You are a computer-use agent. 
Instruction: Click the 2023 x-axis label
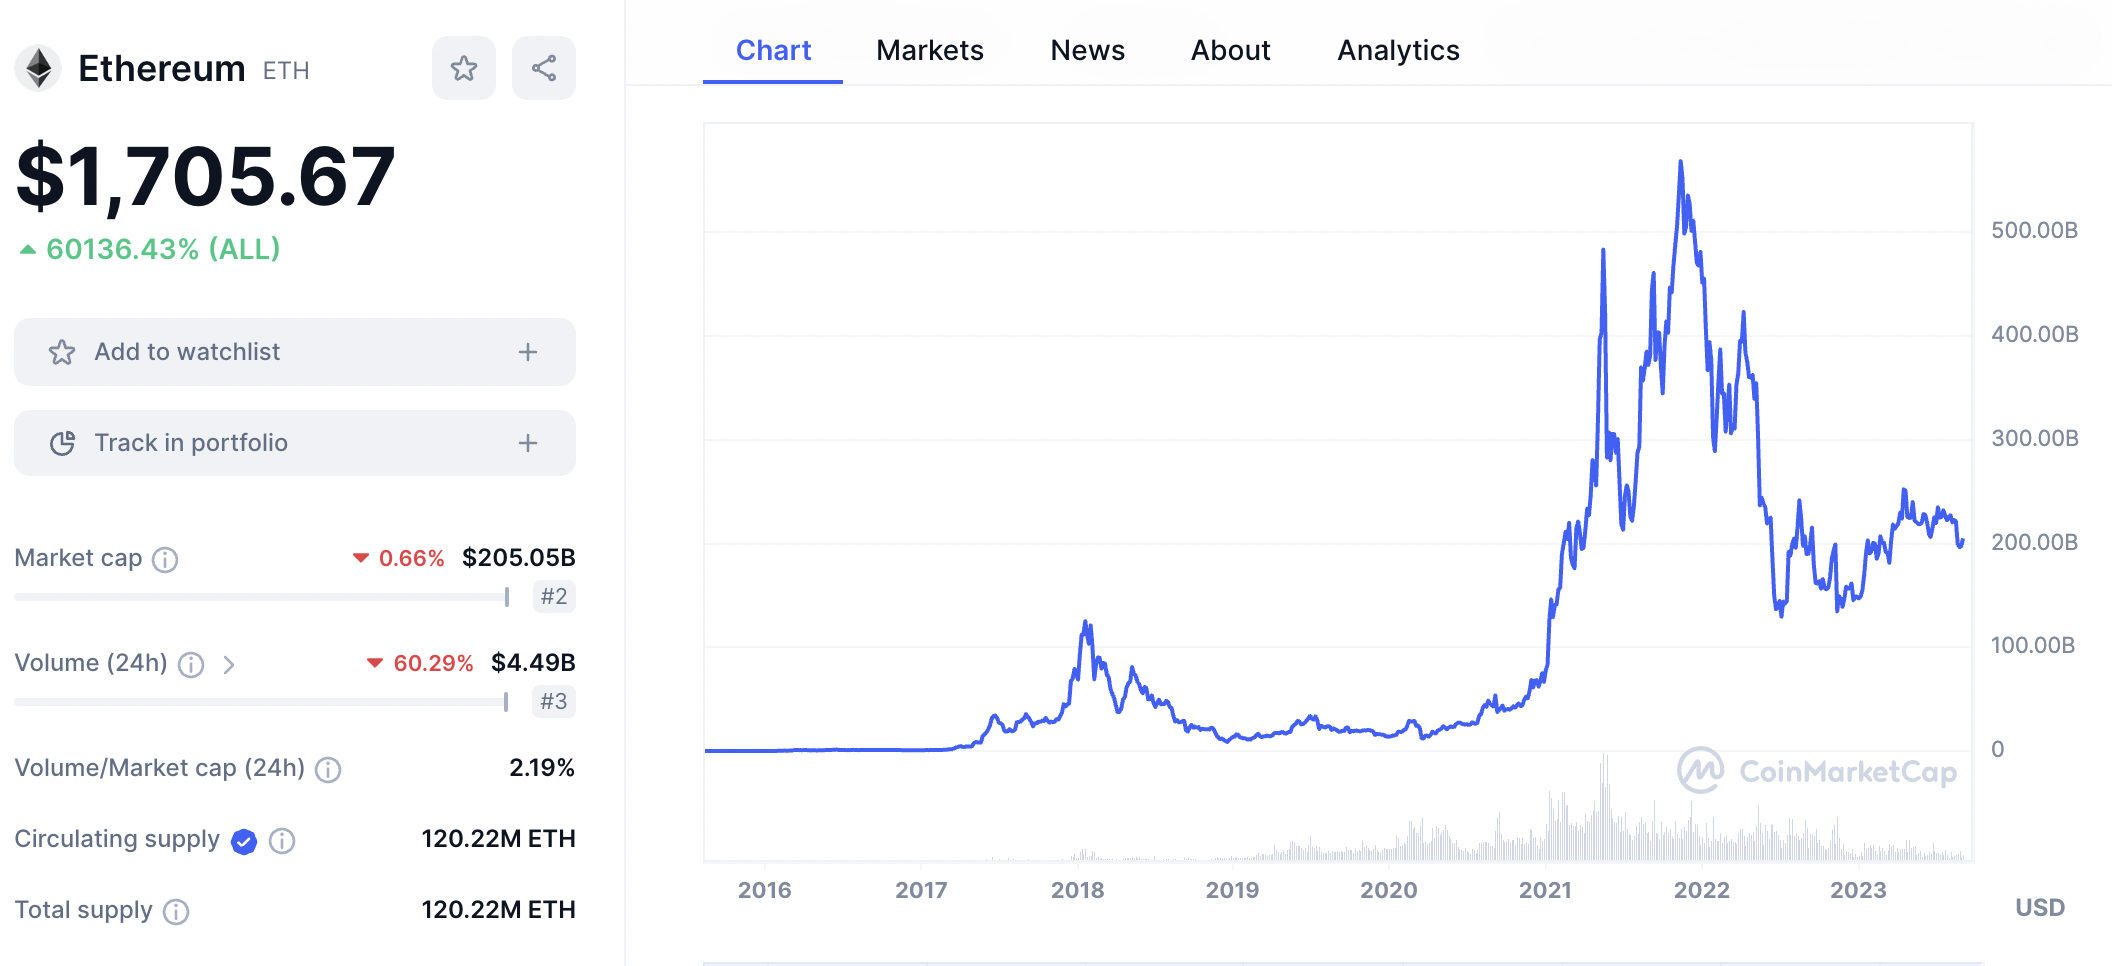(x=1858, y=890)
